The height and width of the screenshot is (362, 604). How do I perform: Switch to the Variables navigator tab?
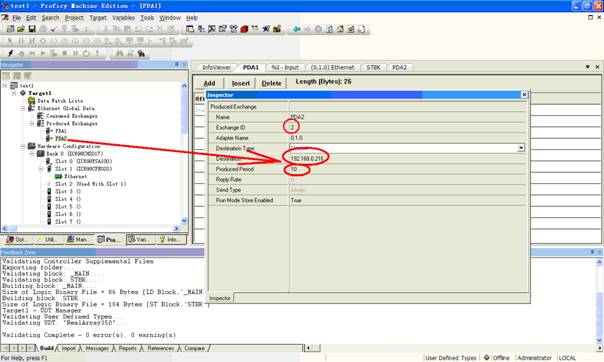pyautogui.click(x=141, y=240)
